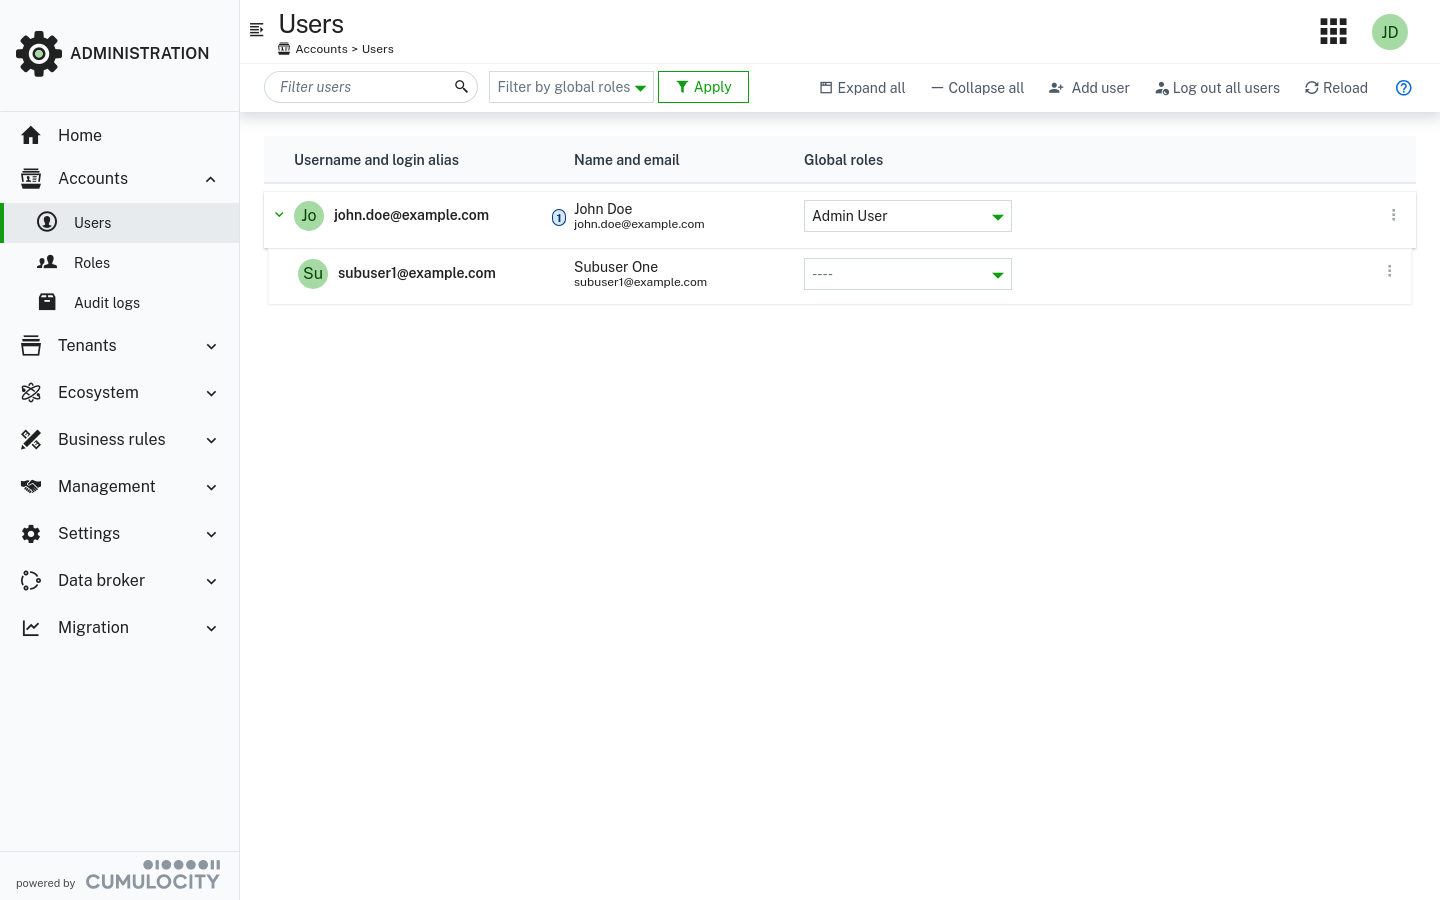Screen dimensions: 1440x900
Task: Open the Admin User global roles dropdown
Action: point(907,216)
